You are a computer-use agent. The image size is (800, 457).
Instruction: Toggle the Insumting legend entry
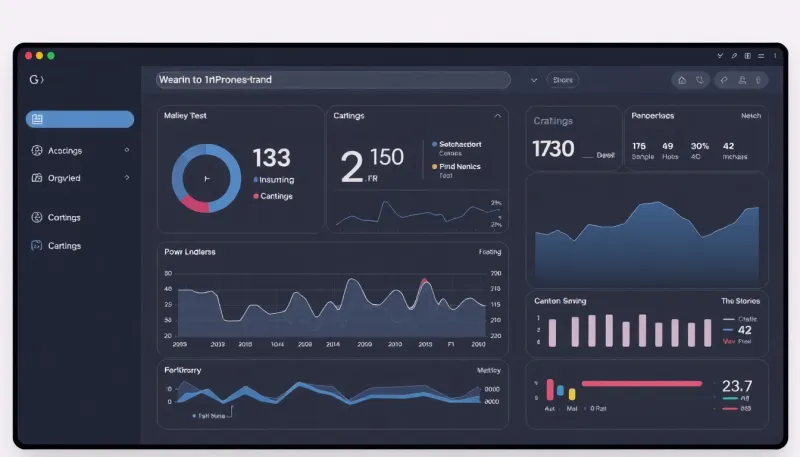coord(274,180)
